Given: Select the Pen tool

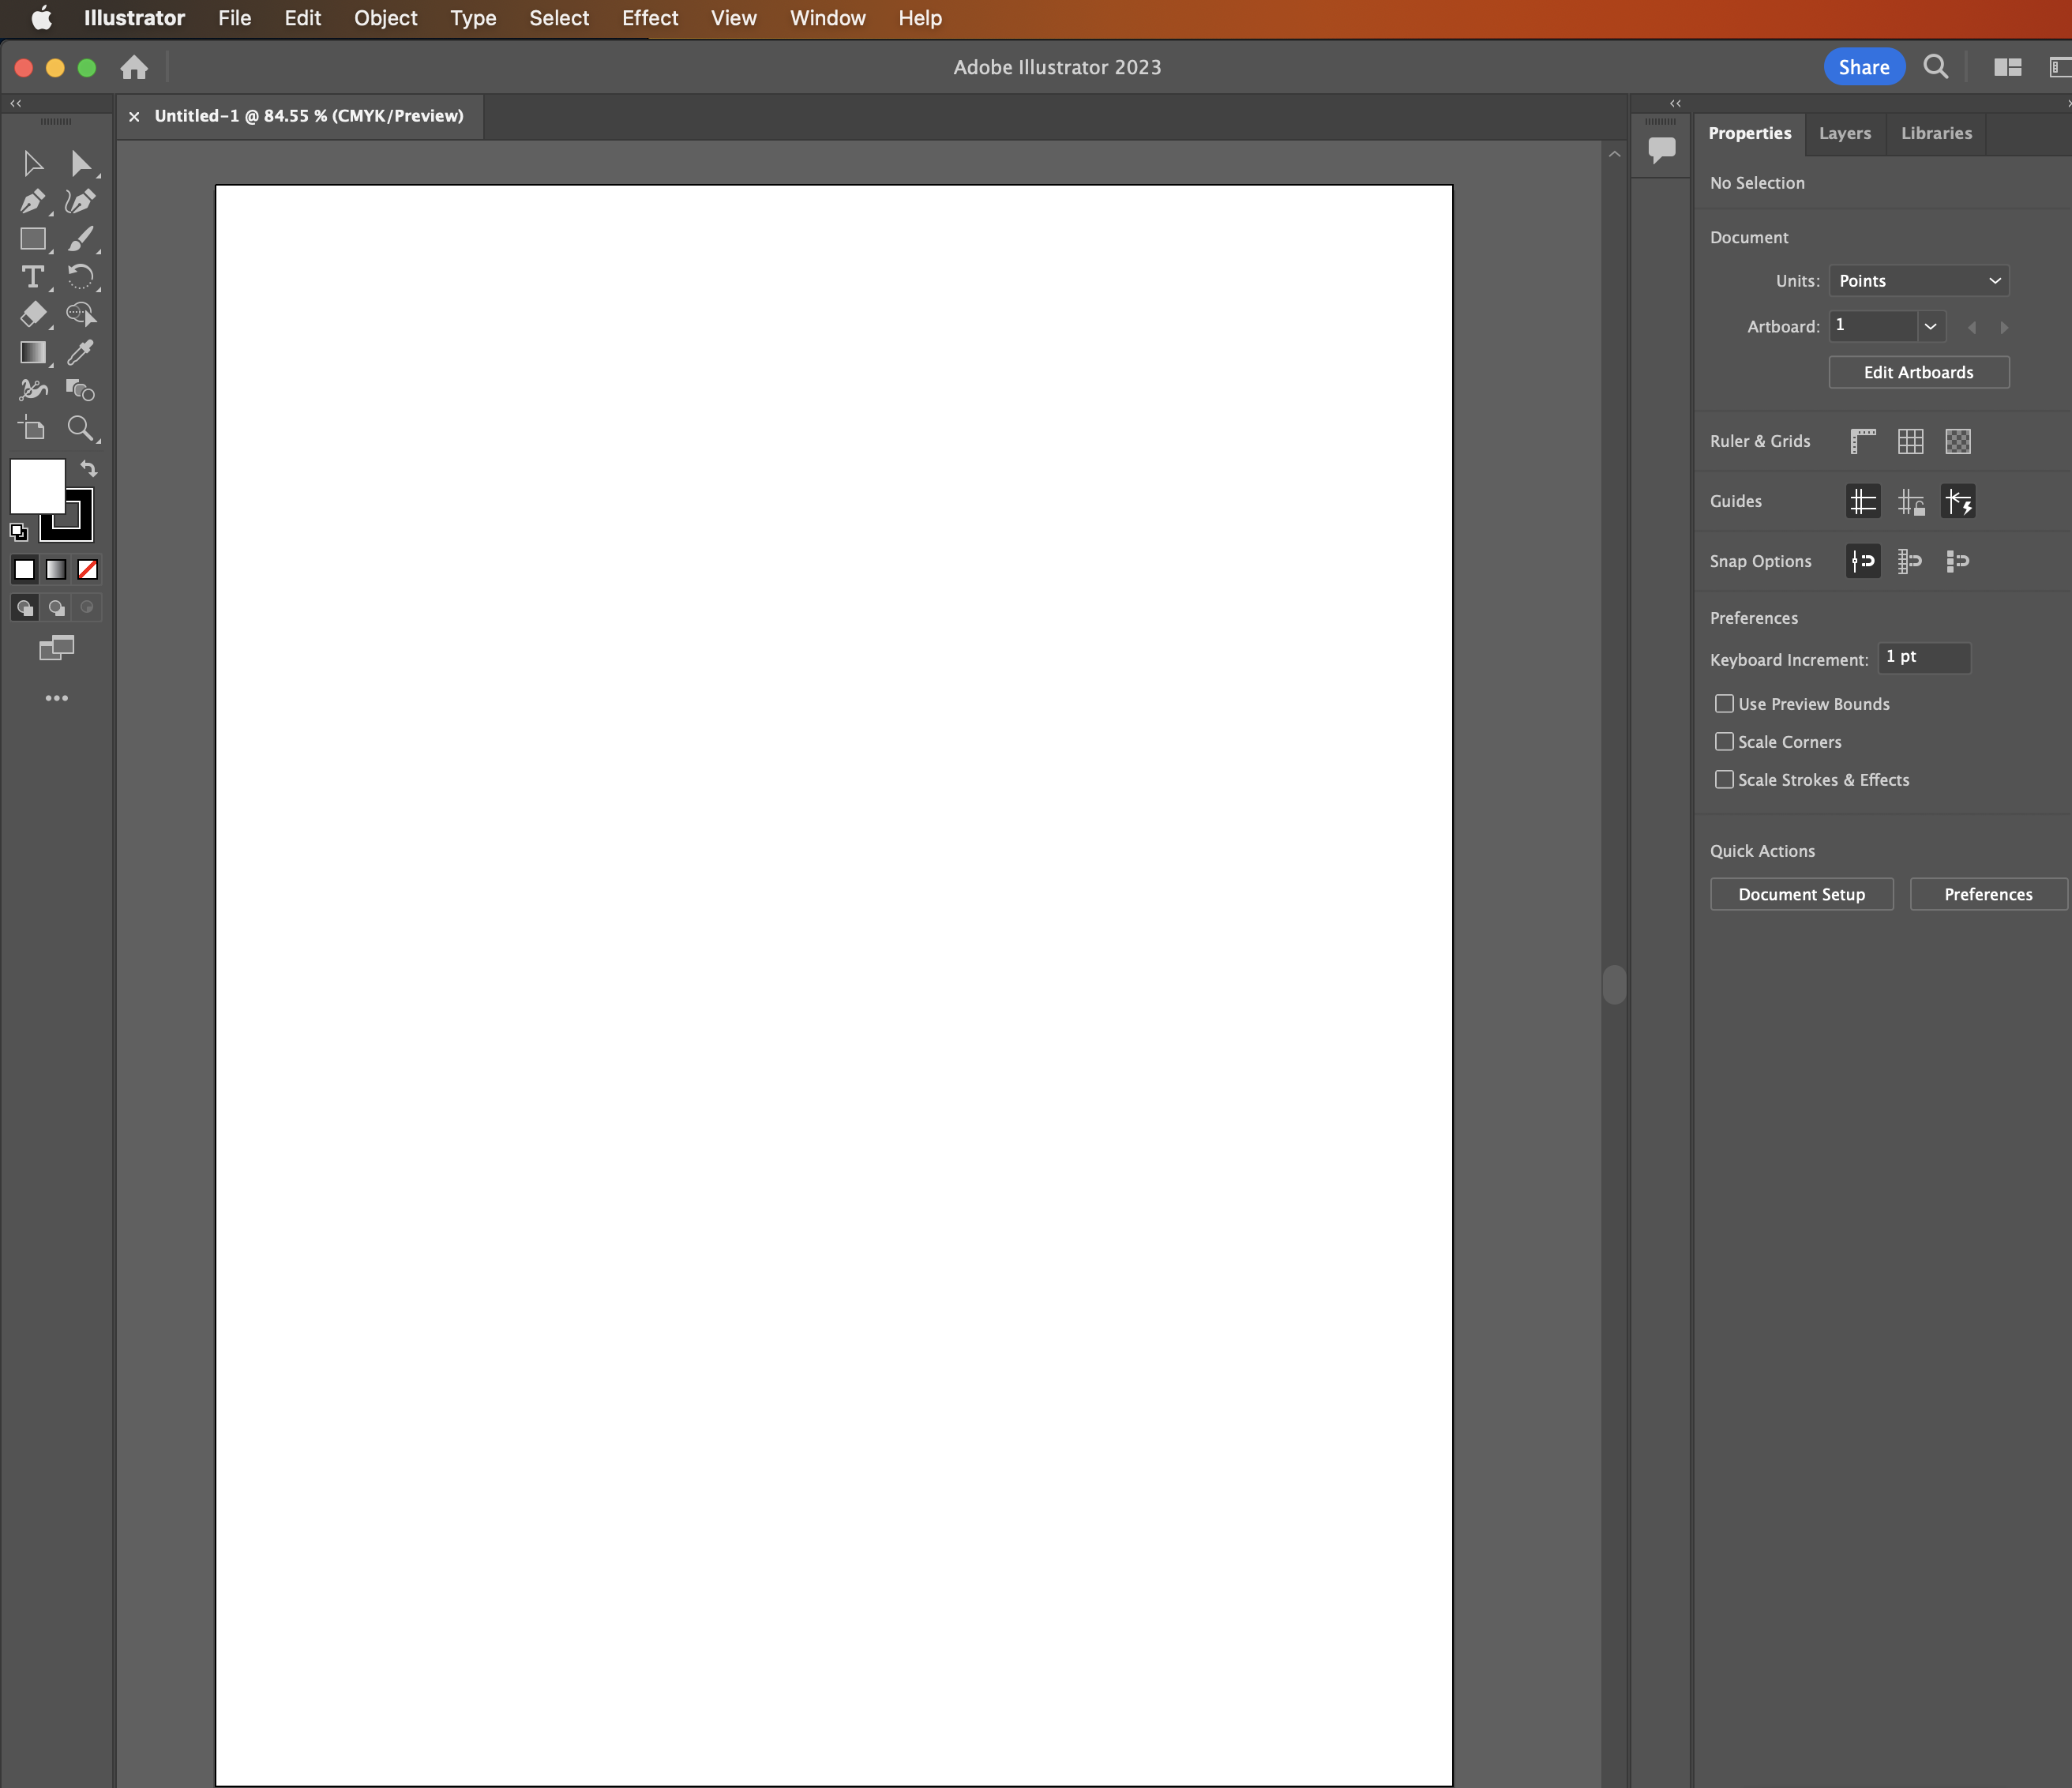Looking at the screenshot, I should [x=32, y=201].
